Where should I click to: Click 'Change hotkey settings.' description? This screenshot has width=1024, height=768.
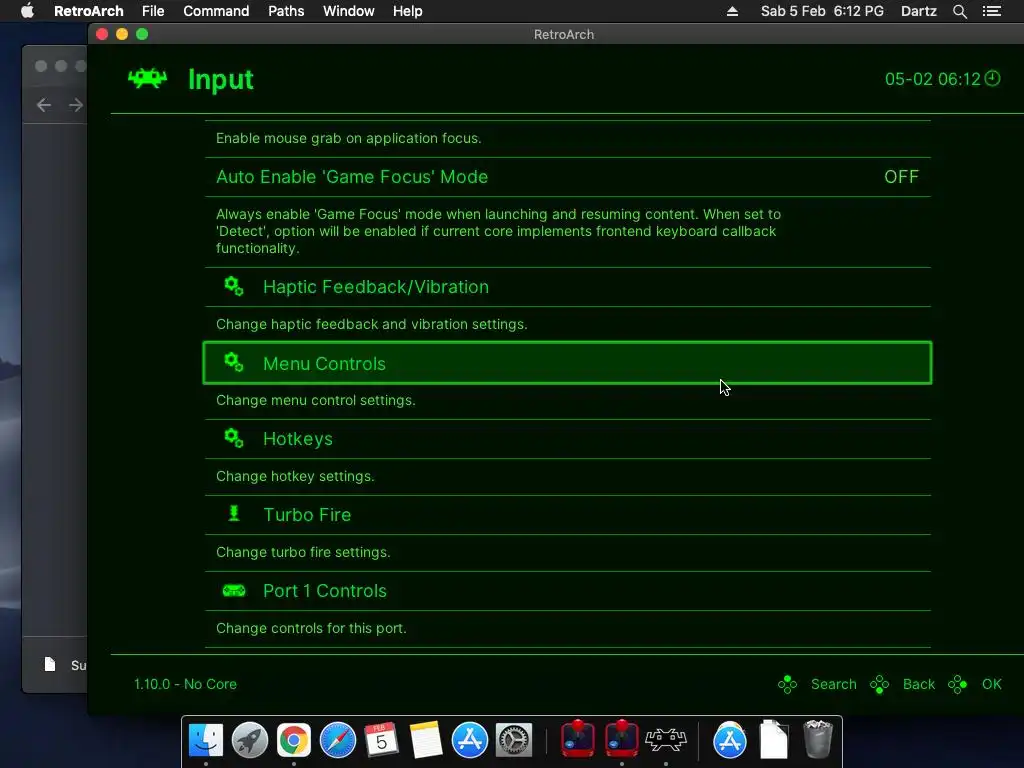[295, 476]
